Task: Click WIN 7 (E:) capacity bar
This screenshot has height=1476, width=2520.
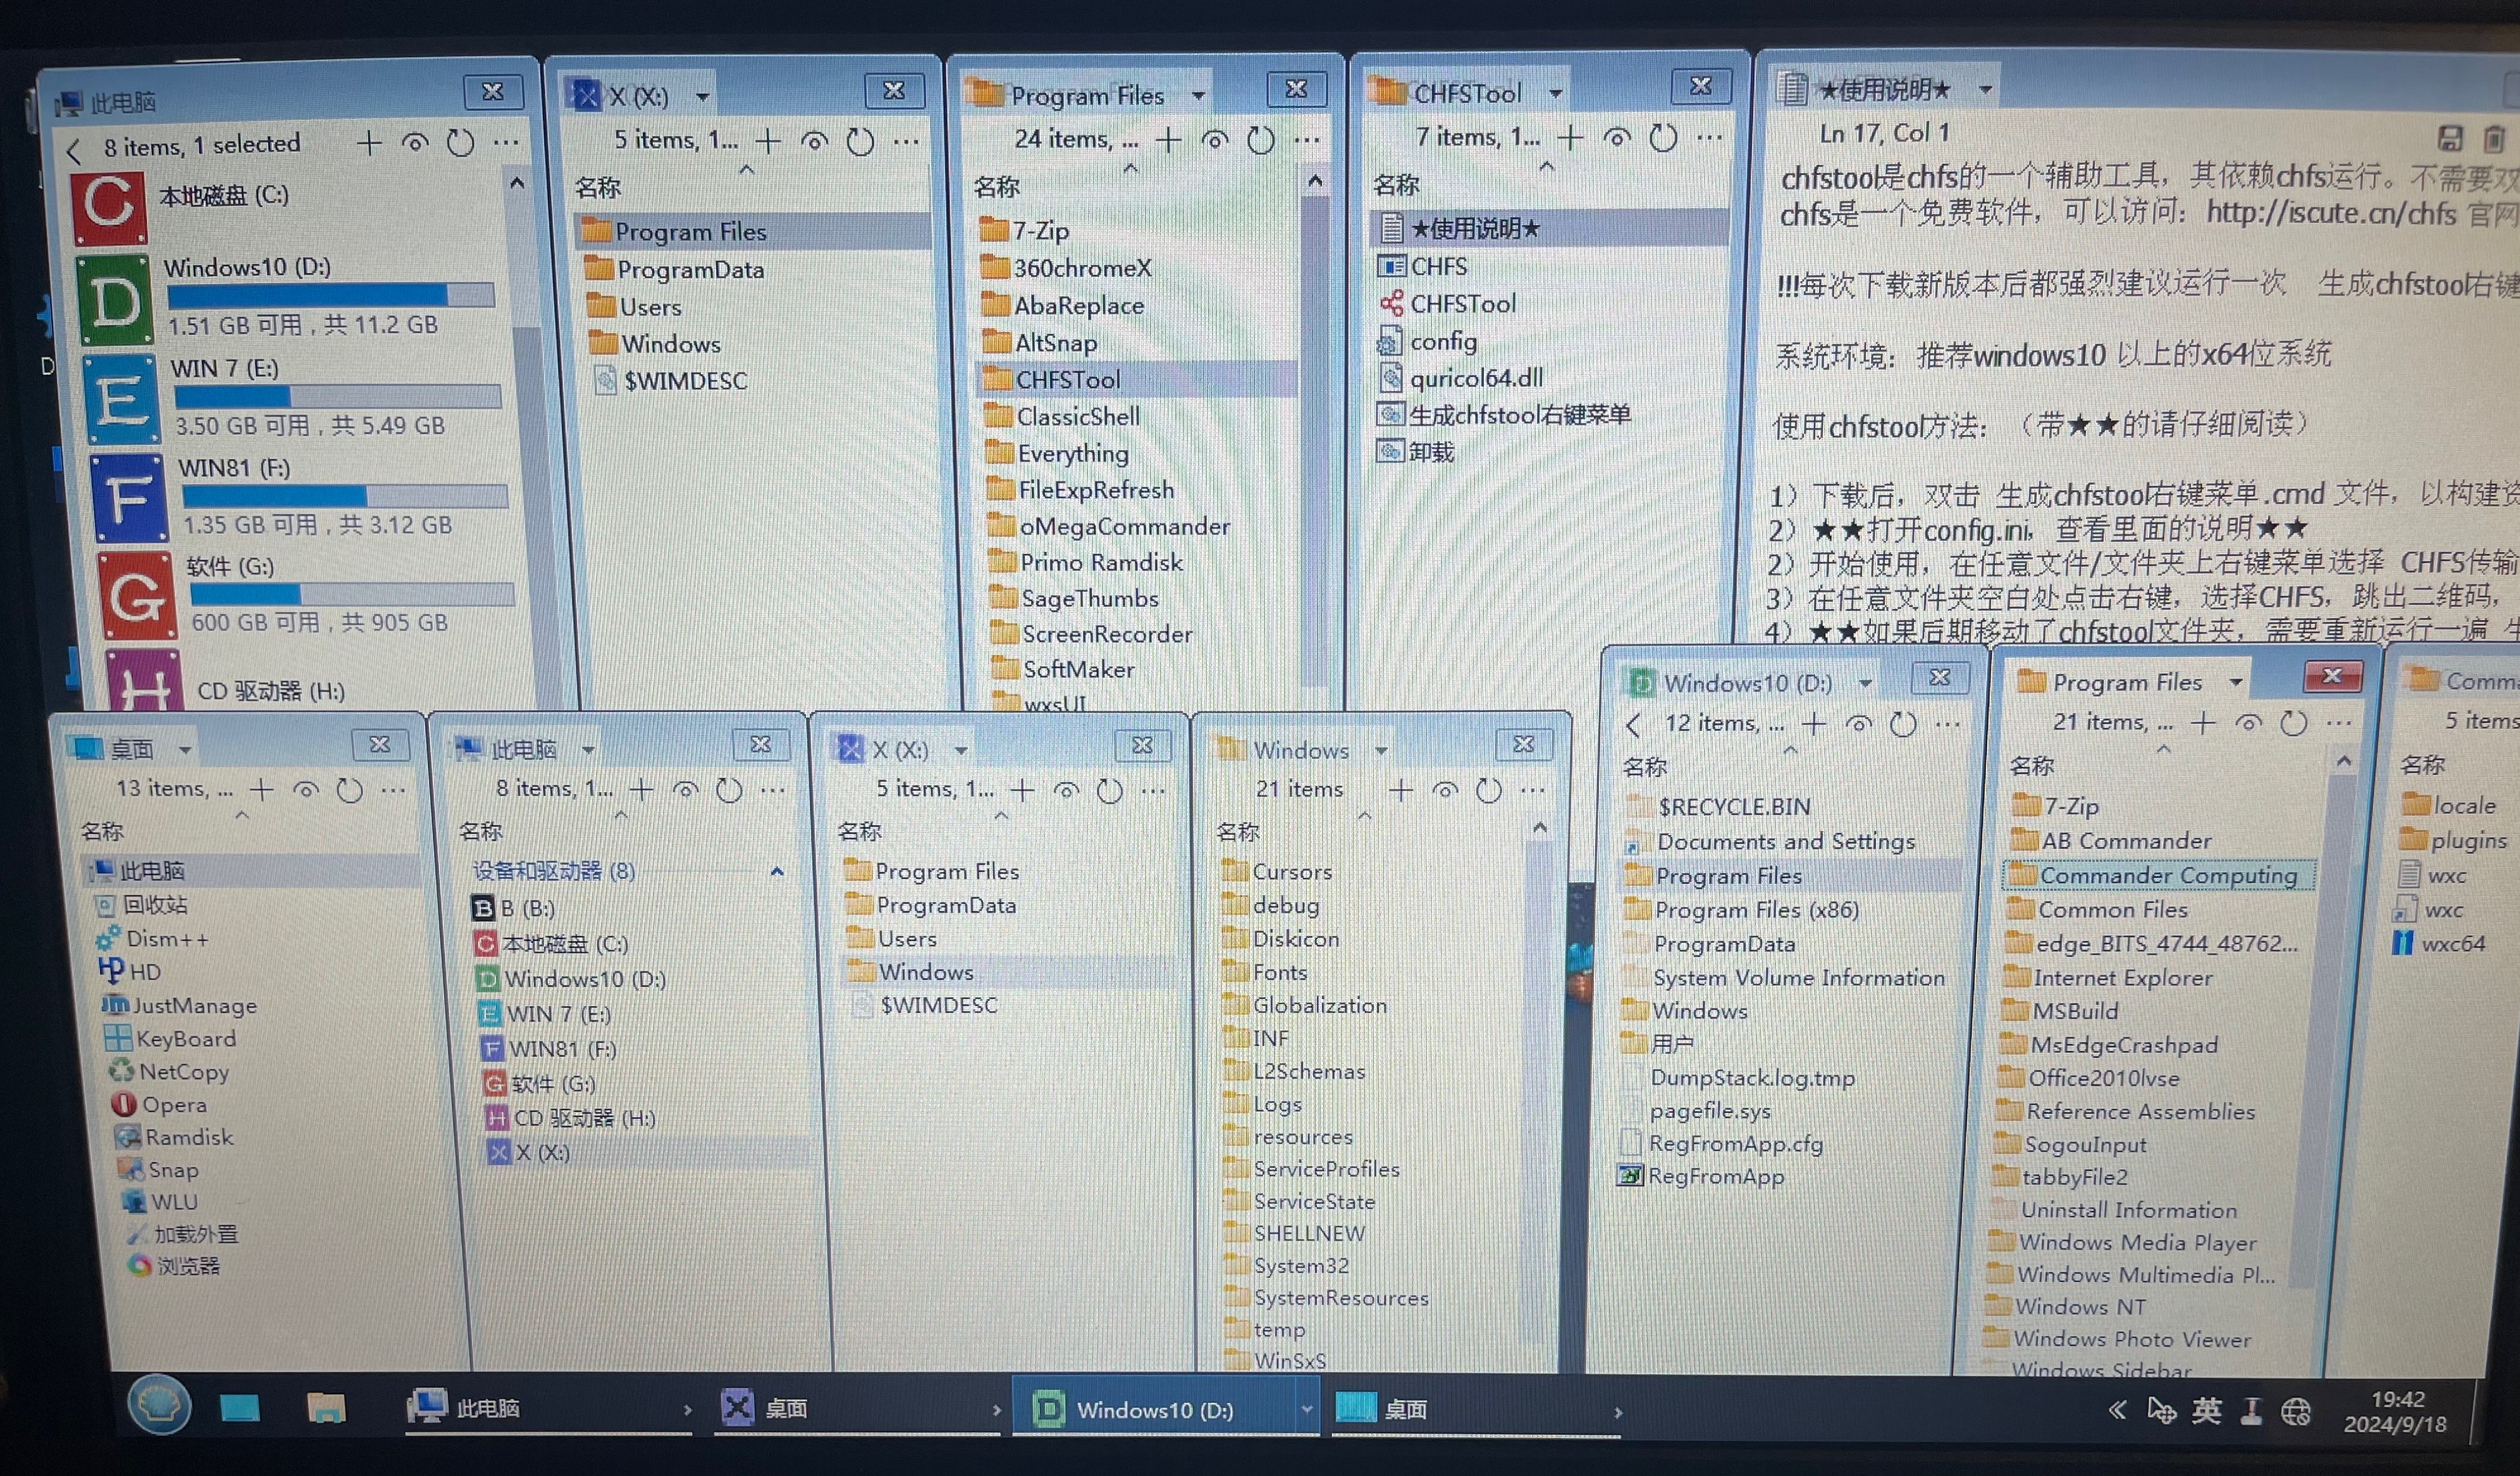Action: click(x=337, y=396)
